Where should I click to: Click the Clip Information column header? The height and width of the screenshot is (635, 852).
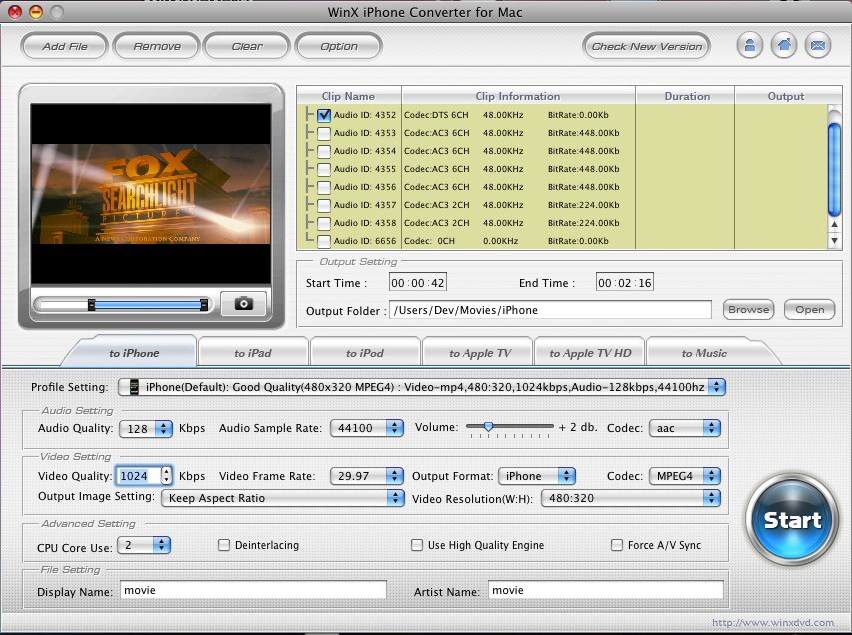(518, 96)
